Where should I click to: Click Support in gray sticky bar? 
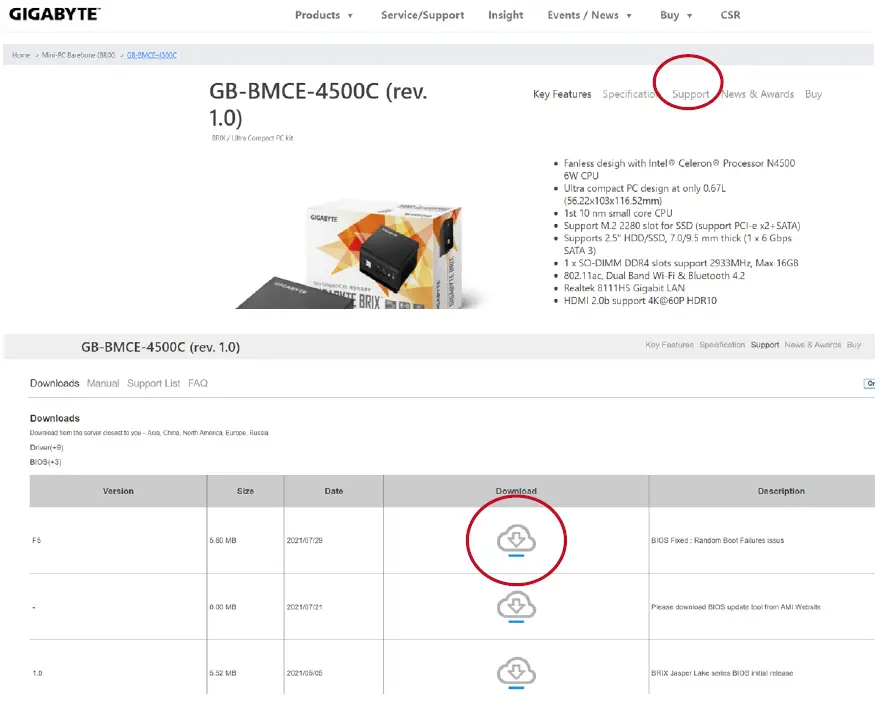coord(764,344)
